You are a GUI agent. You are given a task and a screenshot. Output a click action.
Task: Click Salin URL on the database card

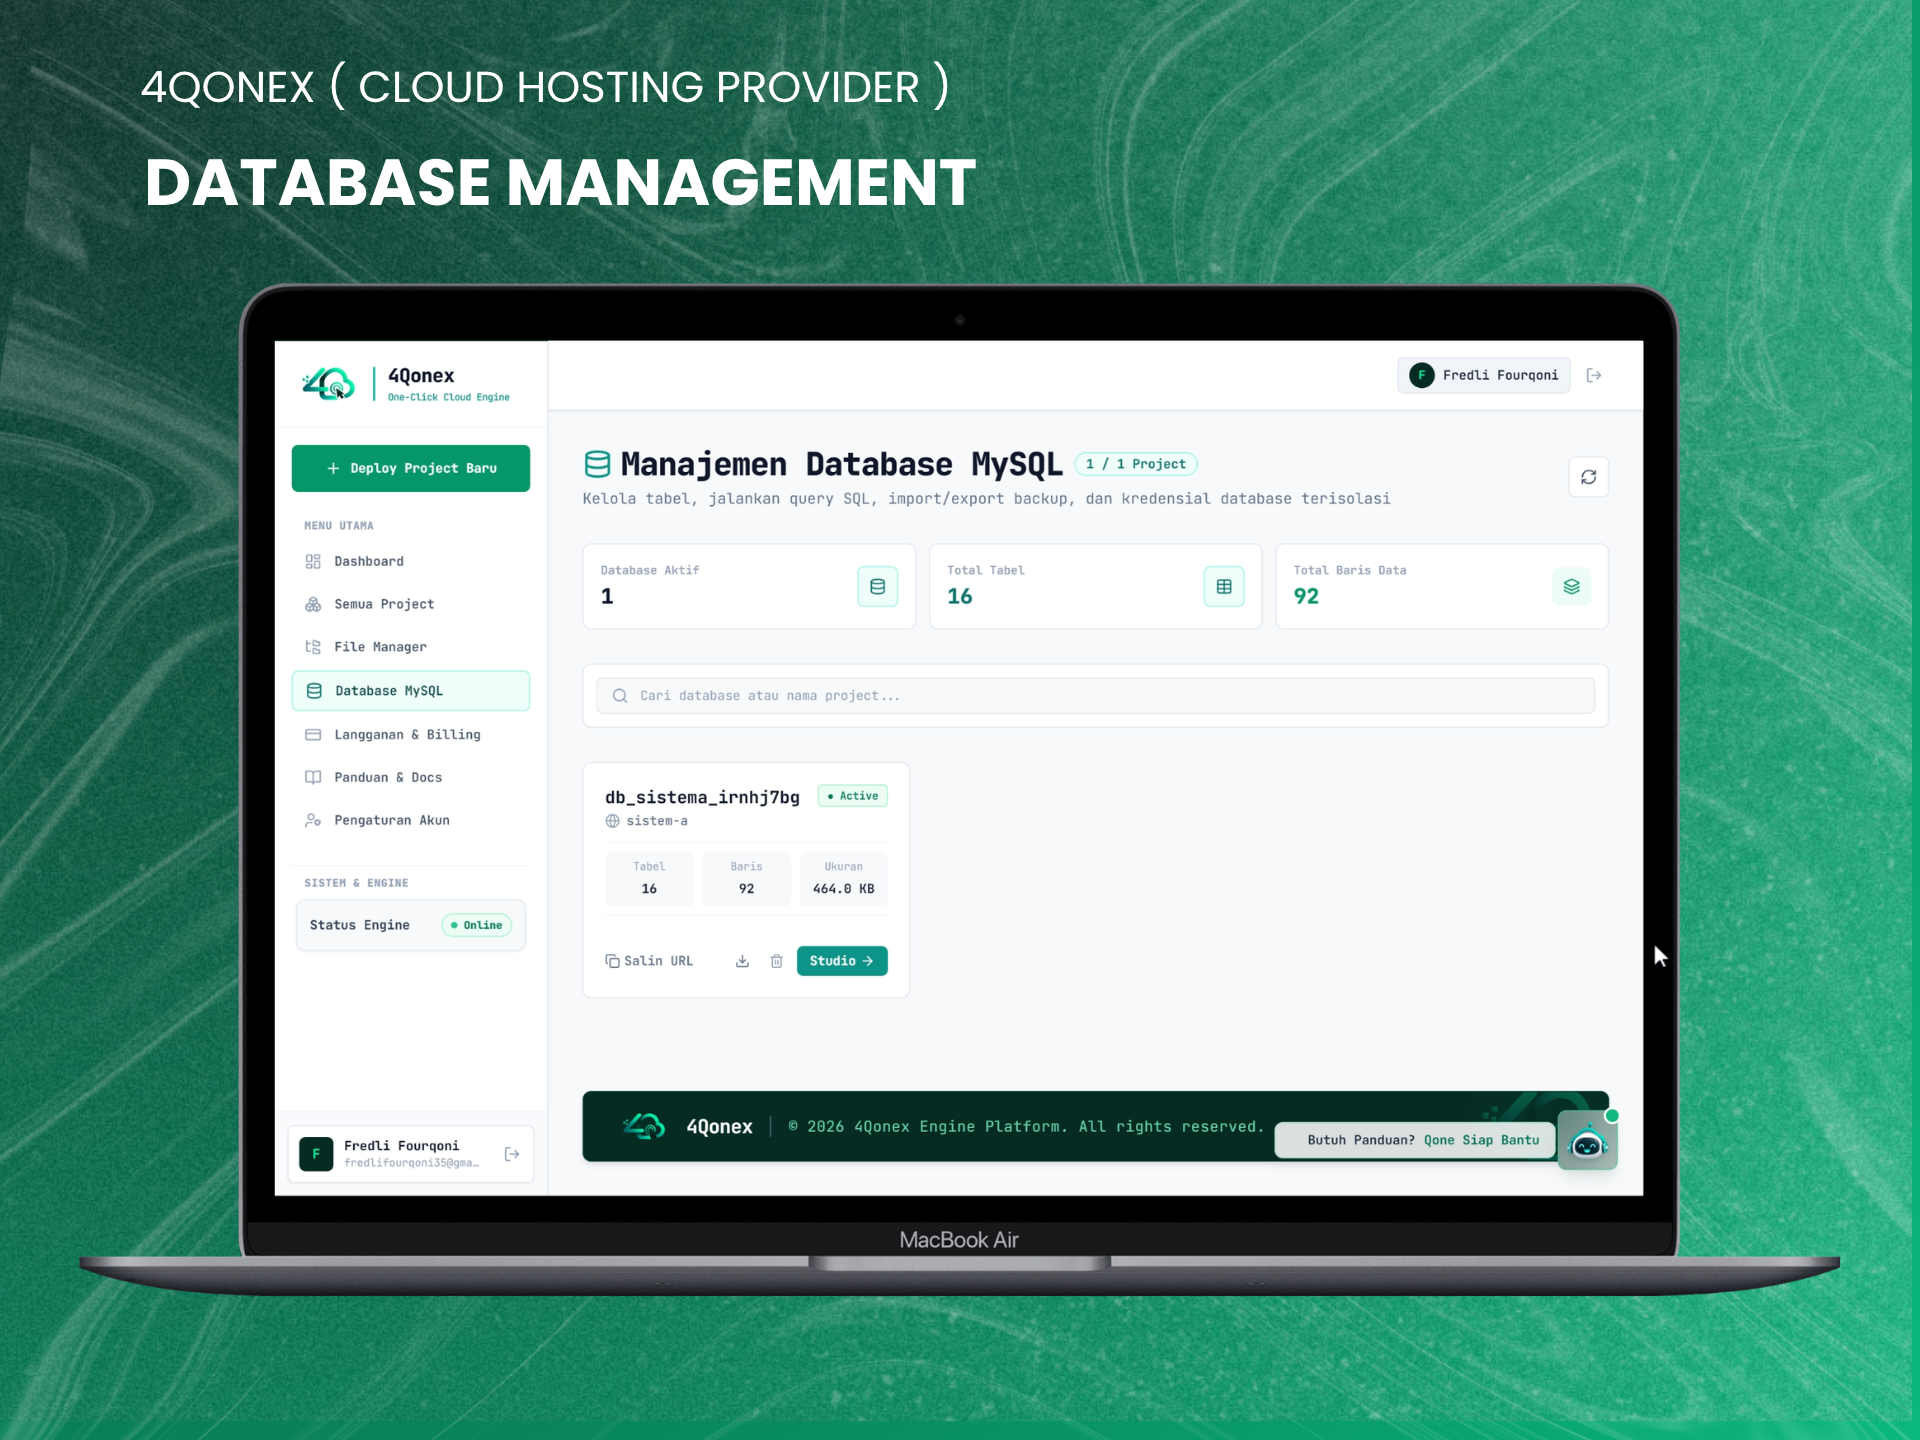point(649,961)
